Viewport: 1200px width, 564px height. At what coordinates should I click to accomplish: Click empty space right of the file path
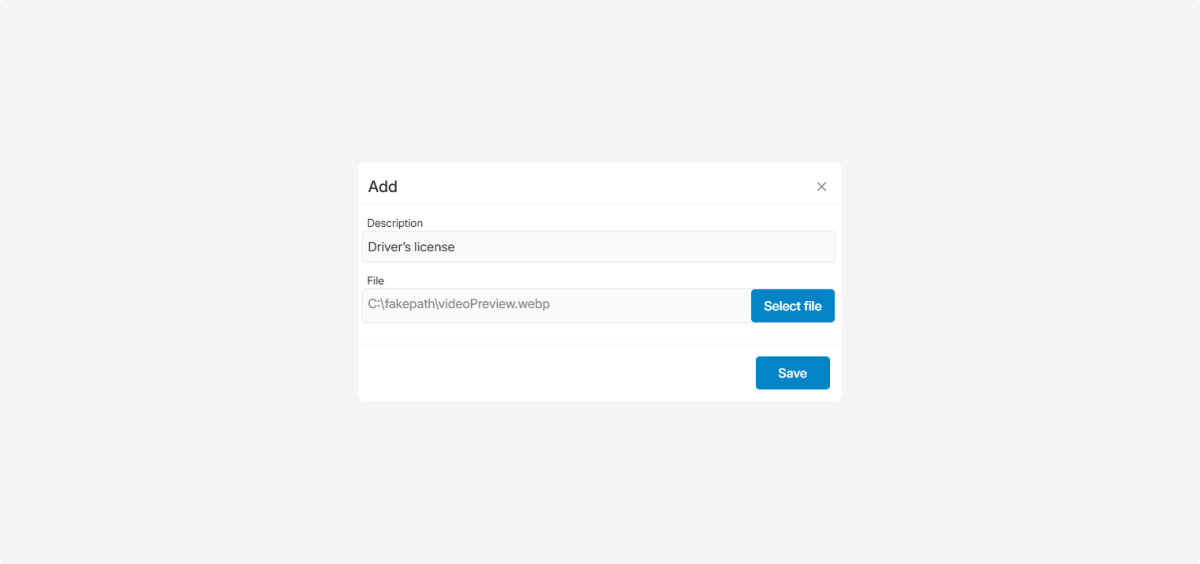click(x=650, y=306)
